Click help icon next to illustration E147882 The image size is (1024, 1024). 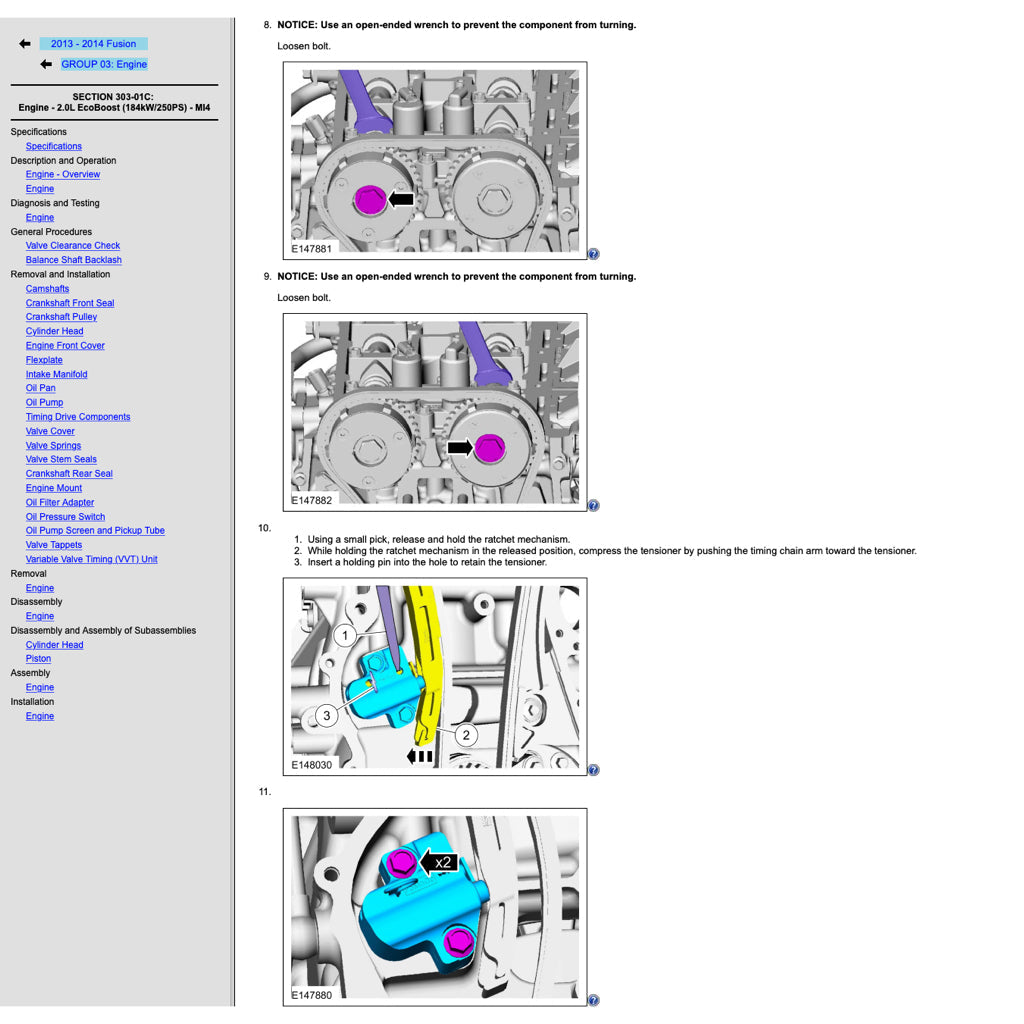coord(593,505)
